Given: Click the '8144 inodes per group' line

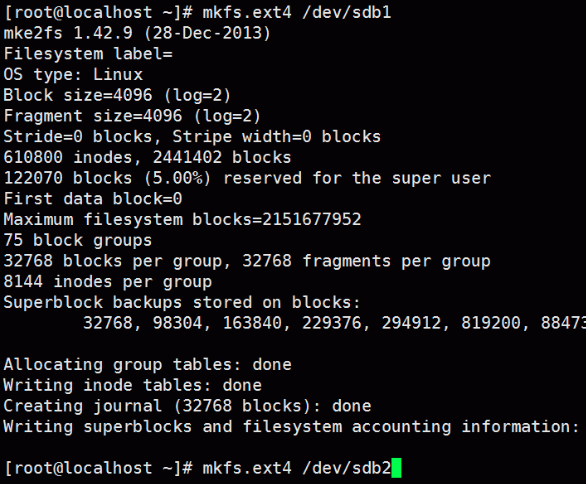Looking at the screenshot, I should tap(108, 281).
